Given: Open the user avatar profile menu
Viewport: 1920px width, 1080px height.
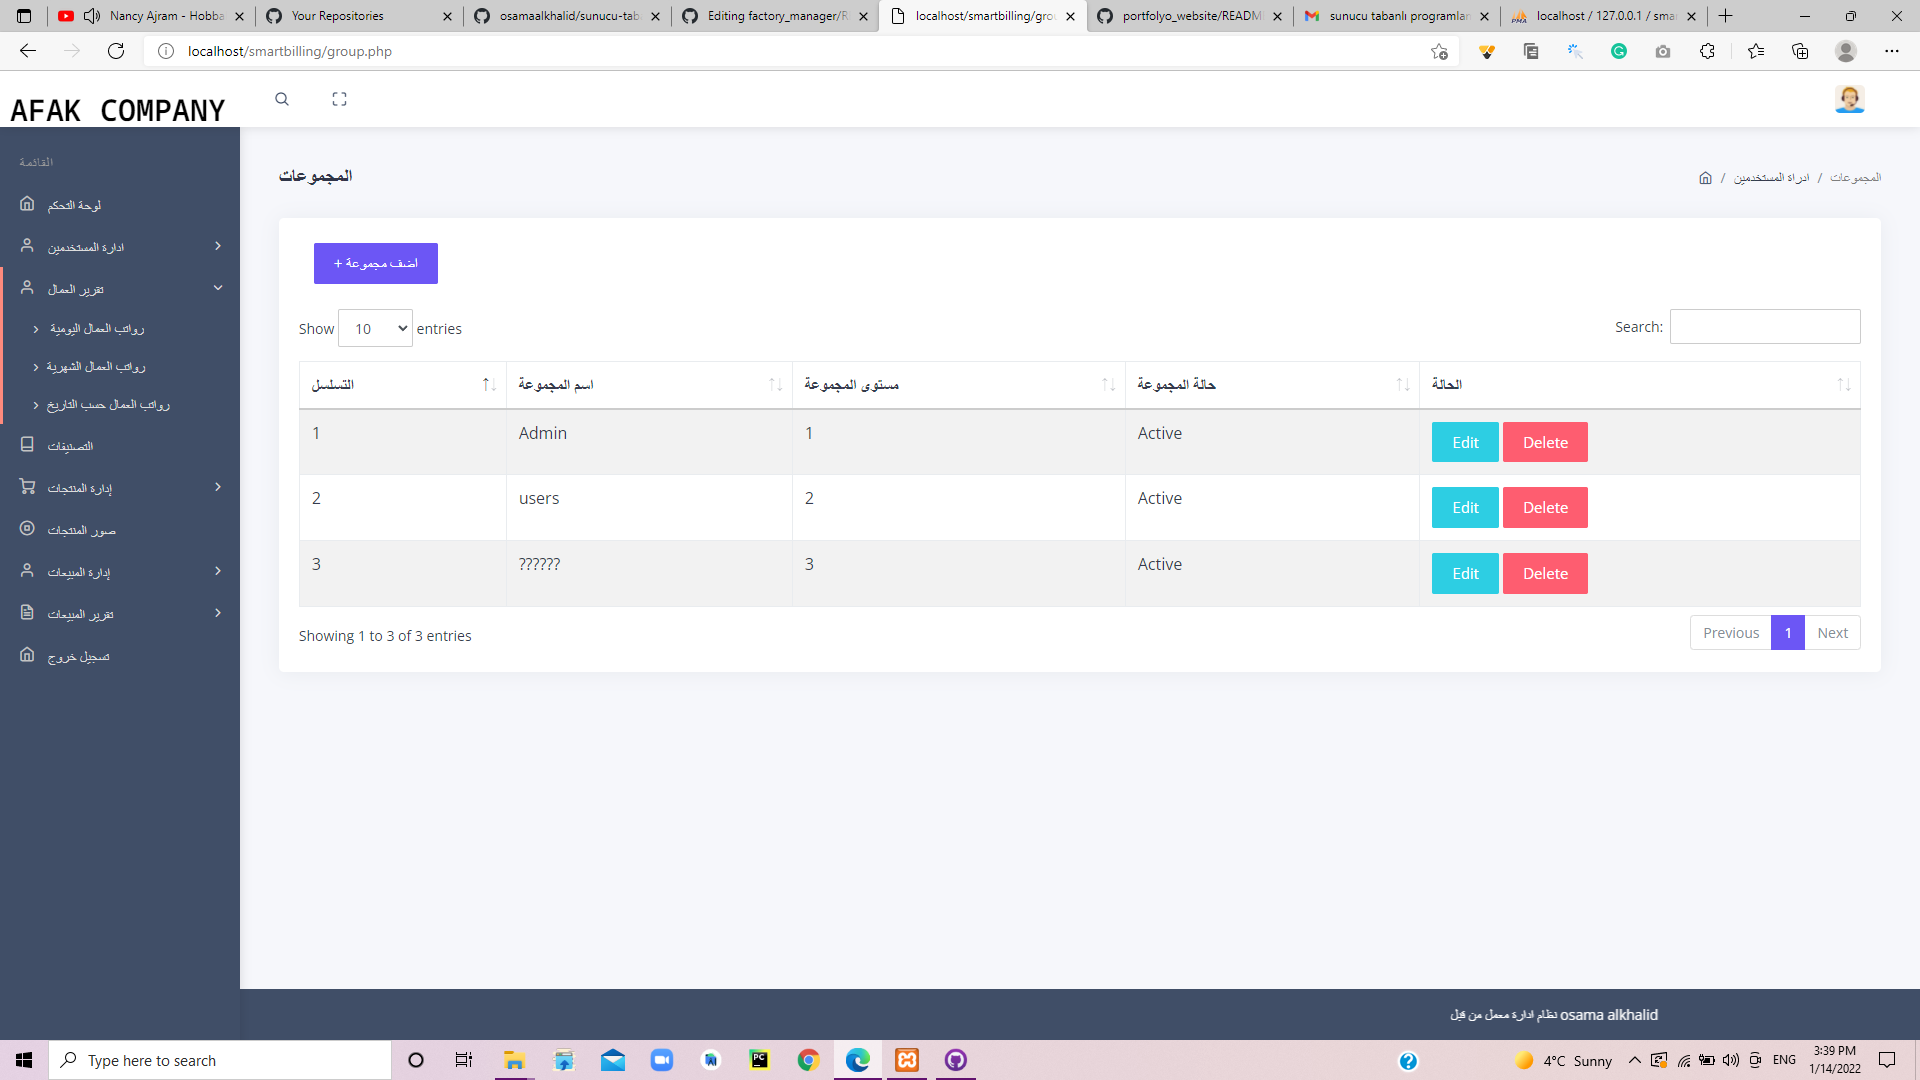Looking at the screenshot, I should click(x=1849, y=99).
